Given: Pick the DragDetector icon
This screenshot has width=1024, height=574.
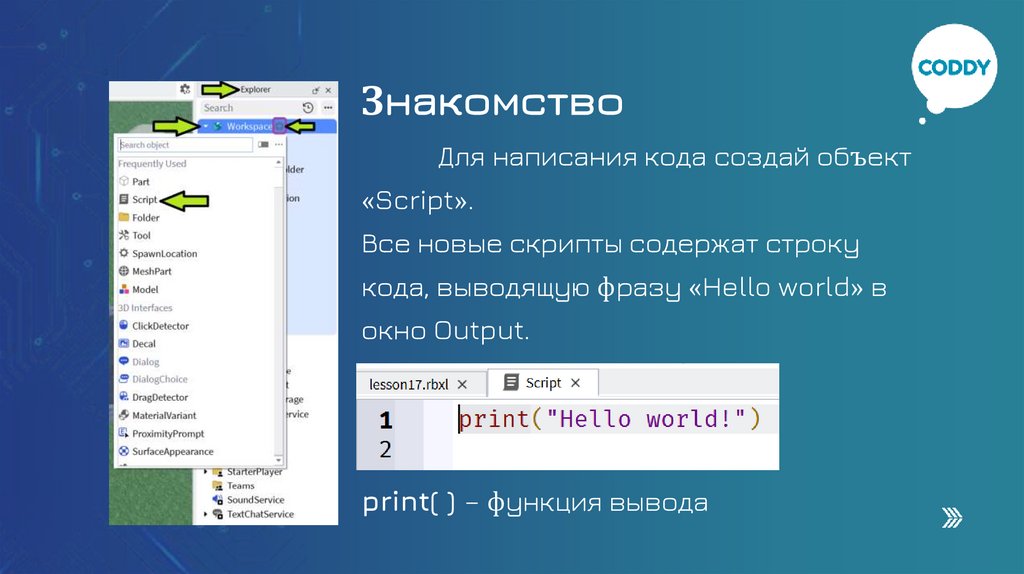Looking at the screenshot, I should point(124,397).
